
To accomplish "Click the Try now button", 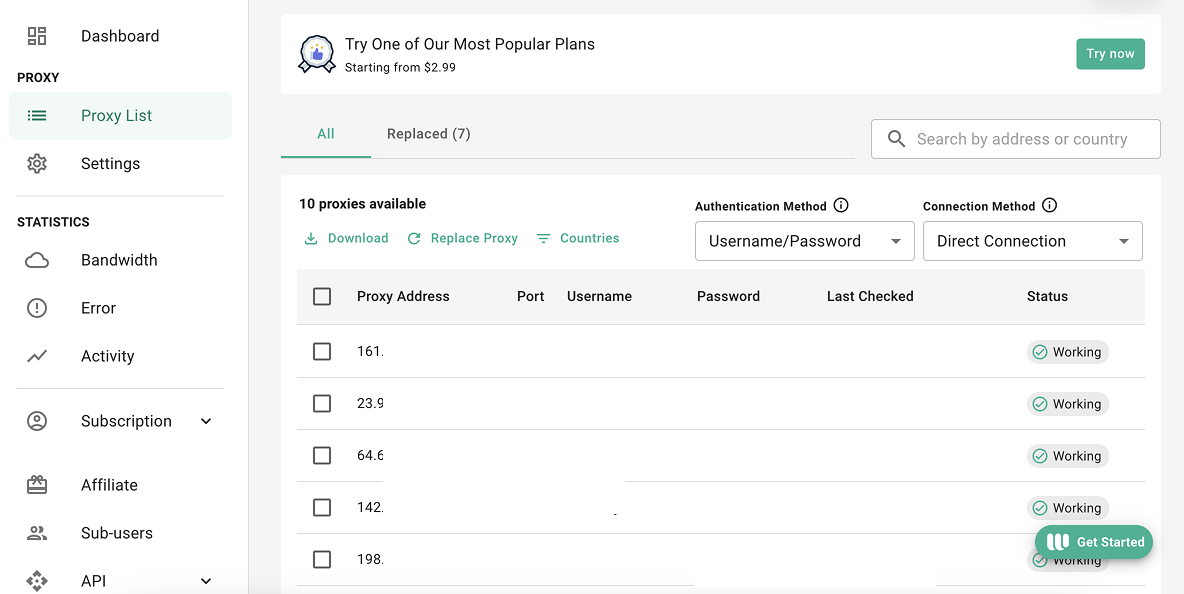I will coord(1110,54).
